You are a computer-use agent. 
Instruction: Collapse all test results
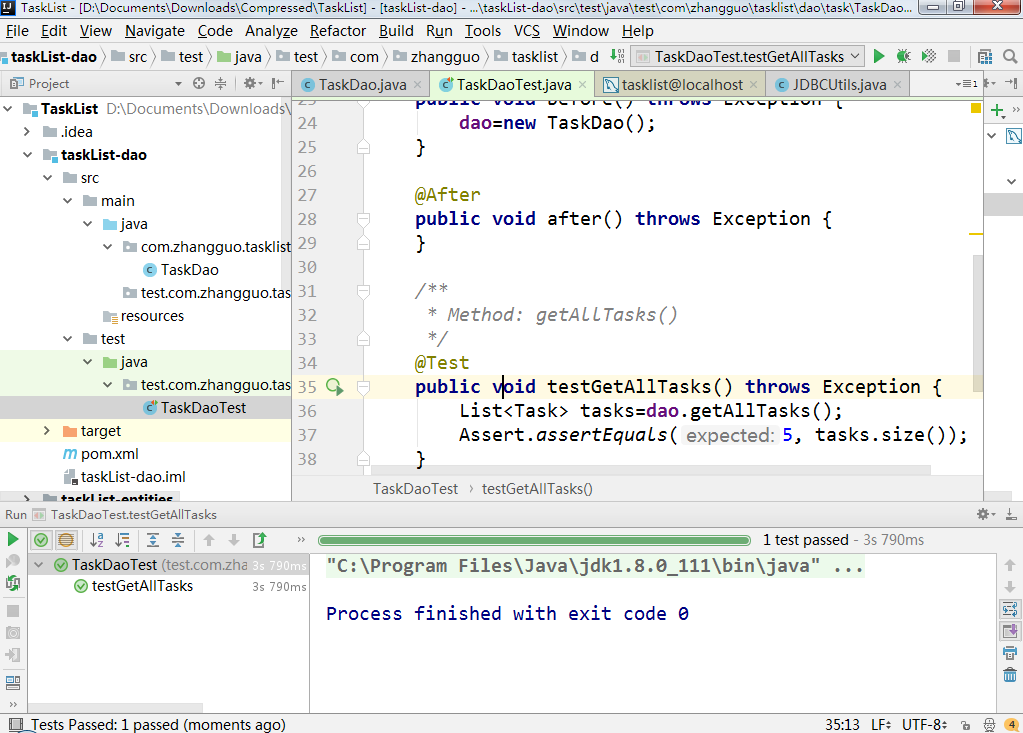(178, 539)
